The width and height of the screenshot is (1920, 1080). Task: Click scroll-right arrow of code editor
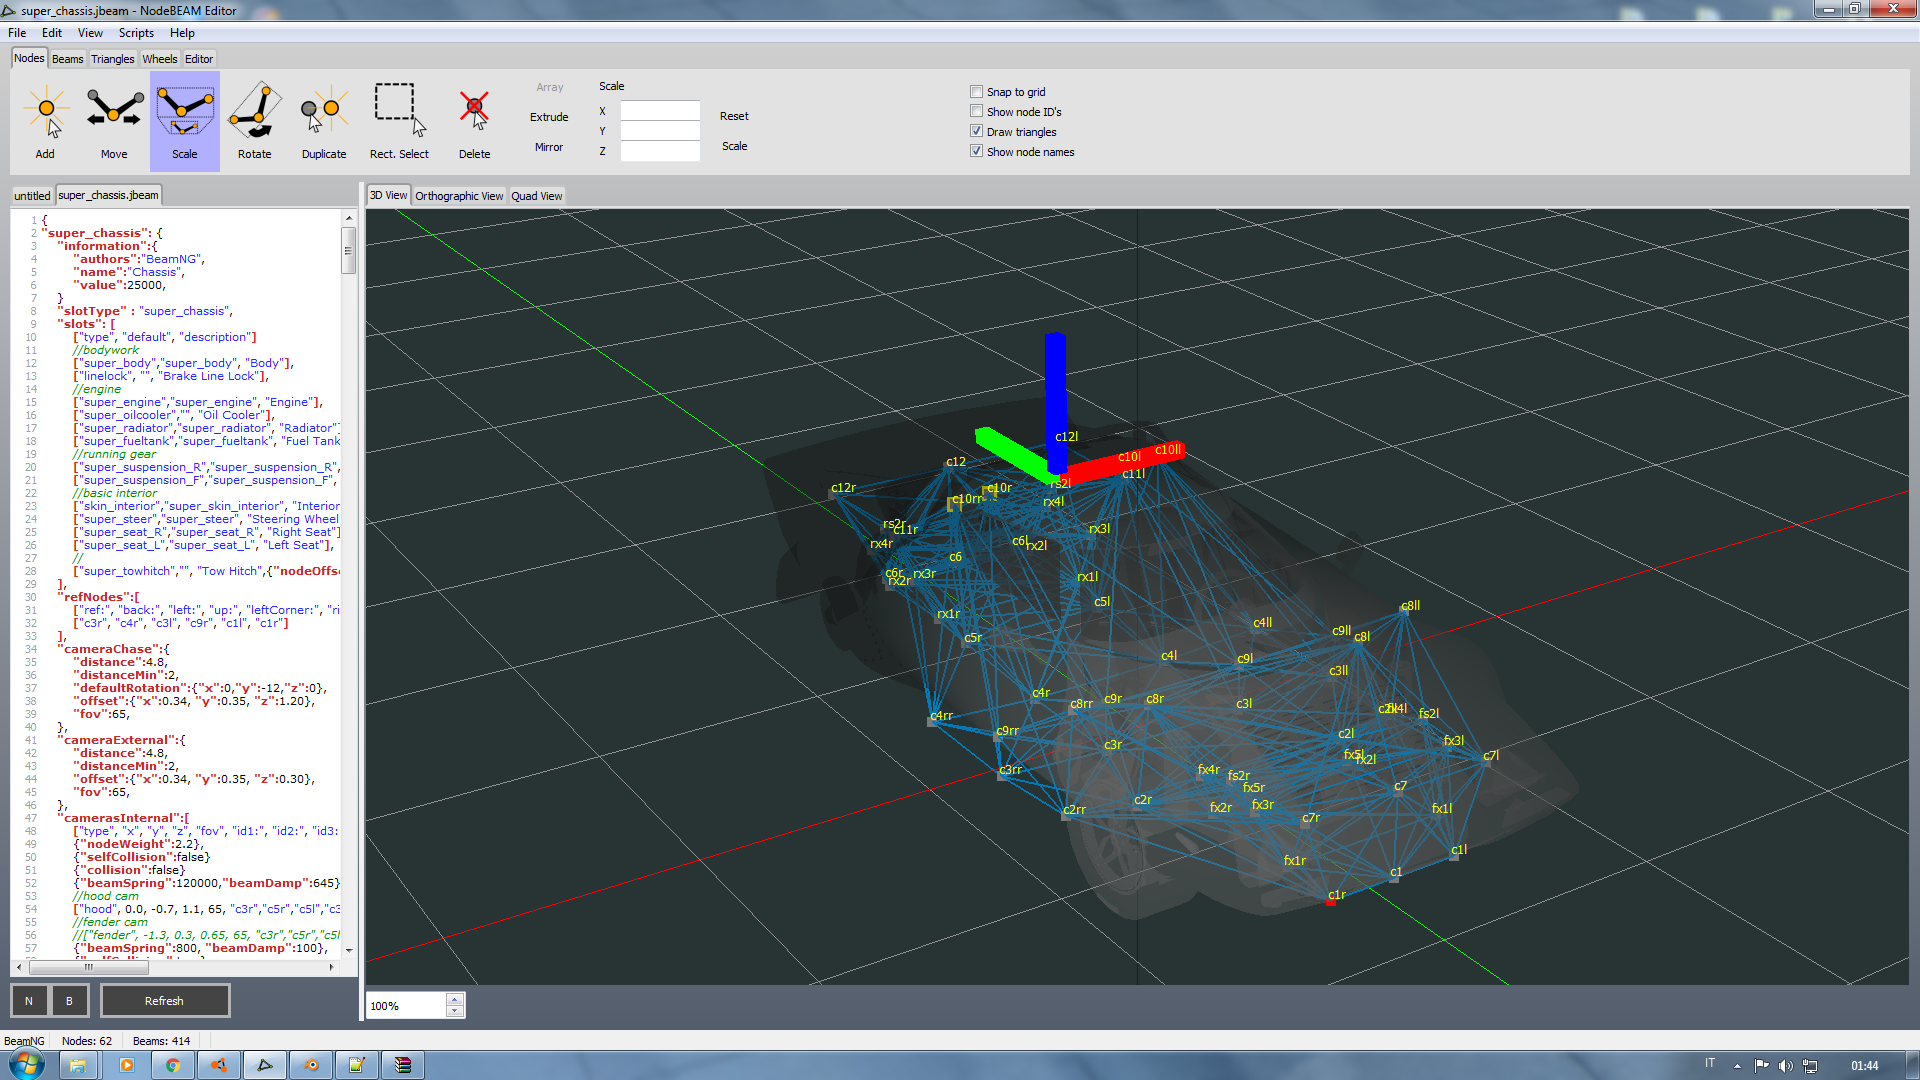(x=331, y=967)
